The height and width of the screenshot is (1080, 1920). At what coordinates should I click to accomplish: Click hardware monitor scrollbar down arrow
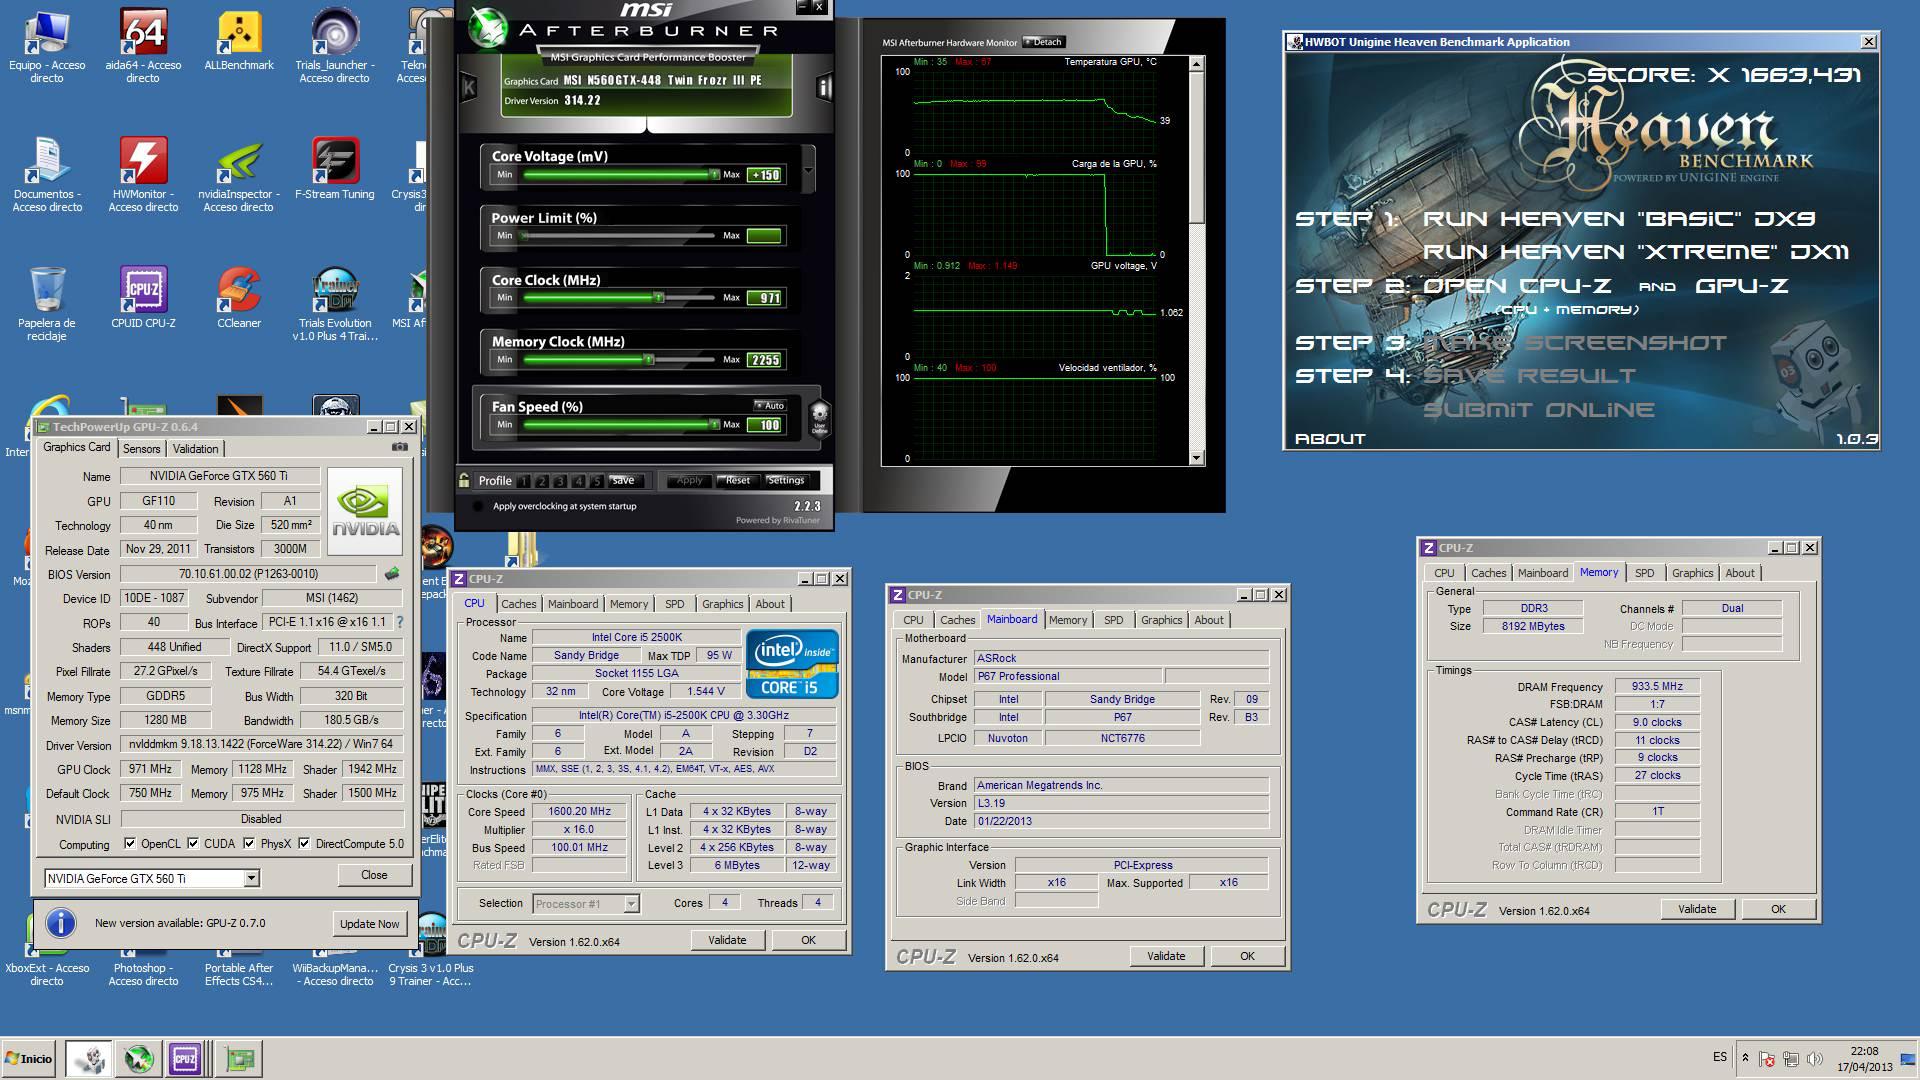click(1196, 458)
